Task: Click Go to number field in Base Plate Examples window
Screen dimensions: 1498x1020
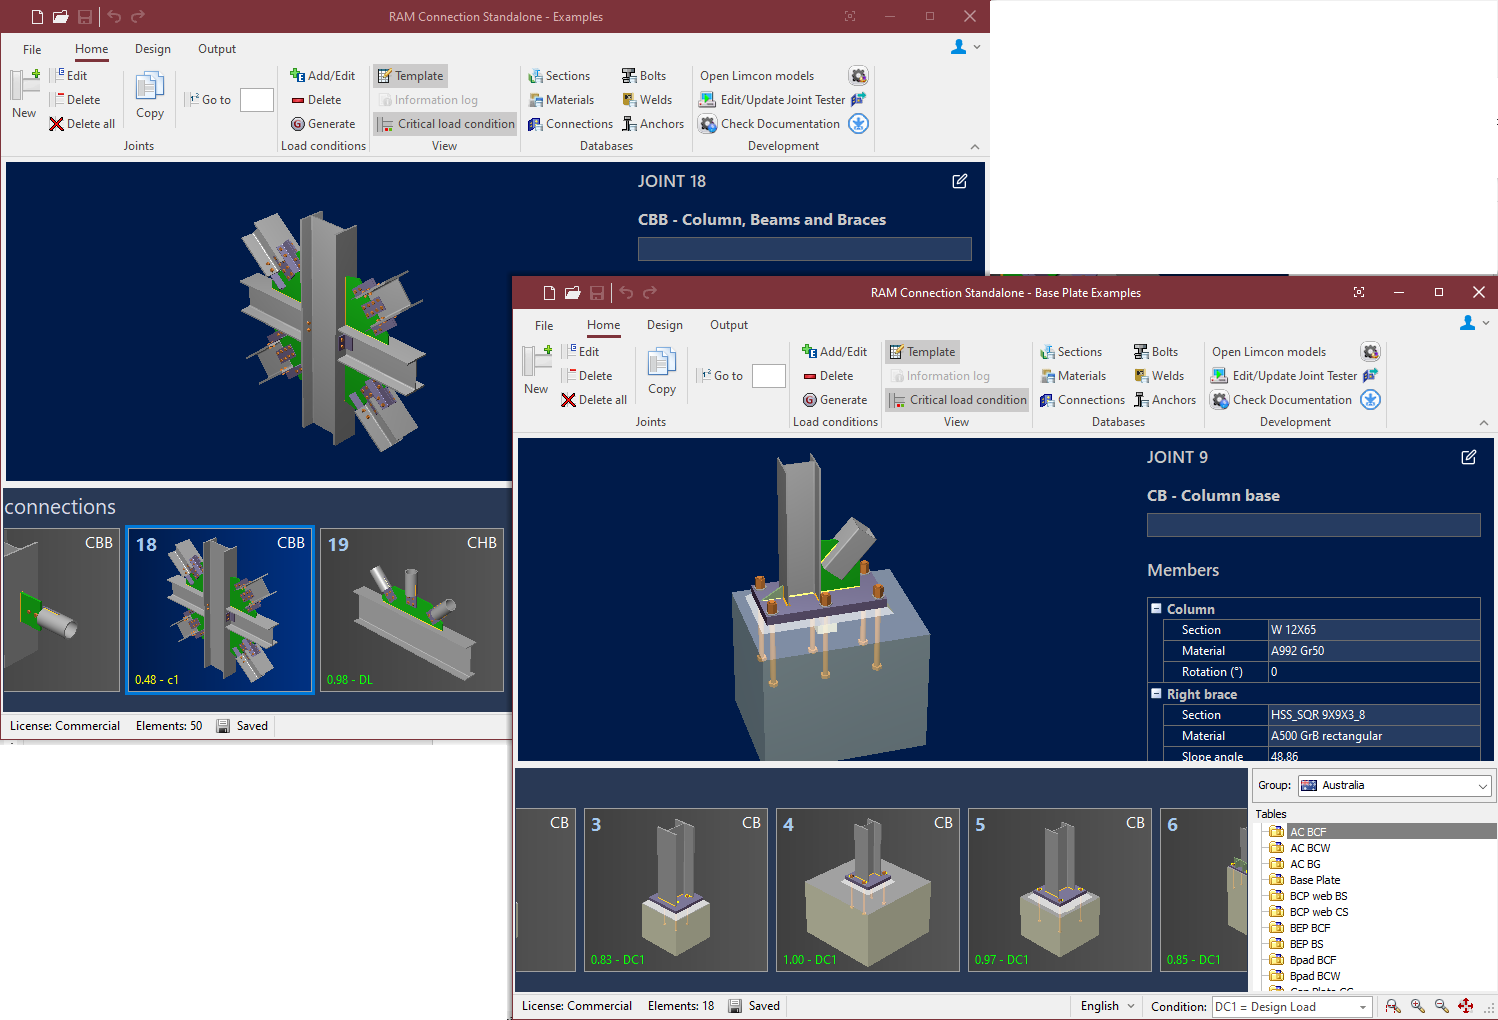Action: point(768,376)
